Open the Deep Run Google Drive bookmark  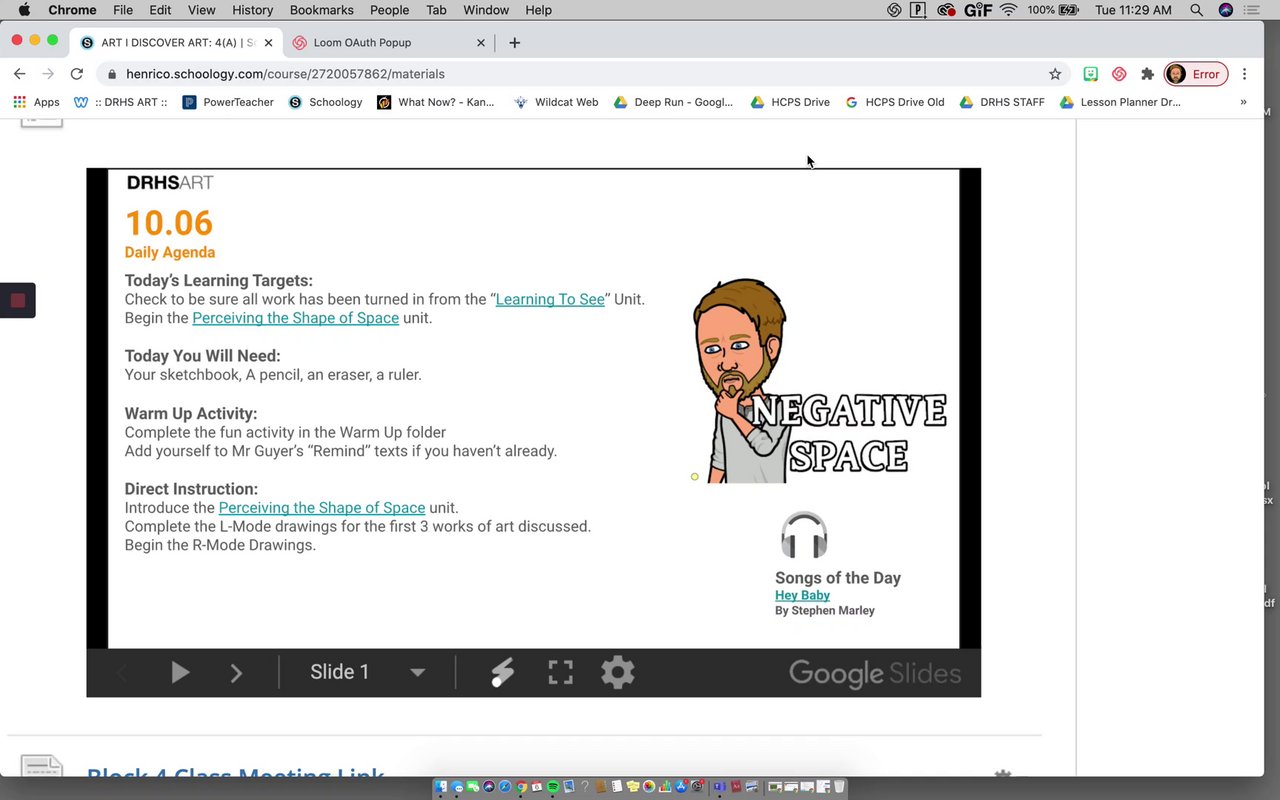tap(673, 102)
